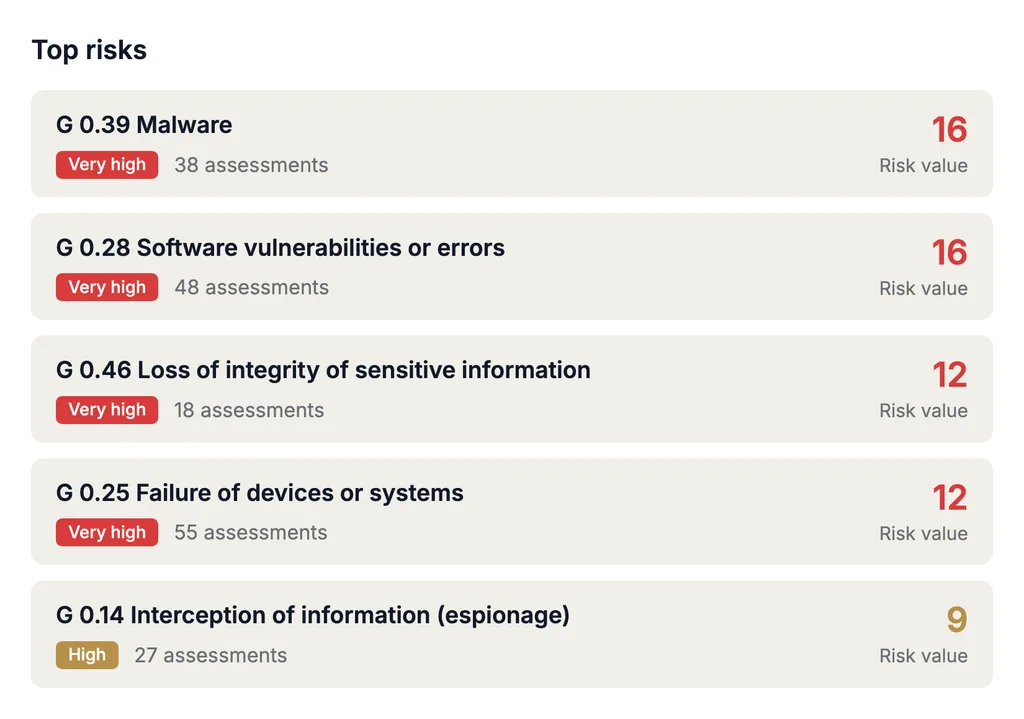
Task: Click risk value 16 for Software vulnerabilities
Action: point(949,252)
